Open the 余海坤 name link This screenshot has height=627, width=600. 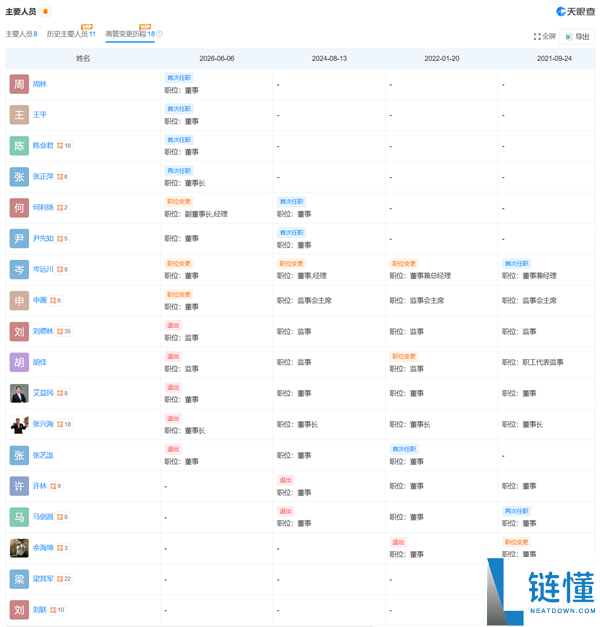(x=43, y=548)
